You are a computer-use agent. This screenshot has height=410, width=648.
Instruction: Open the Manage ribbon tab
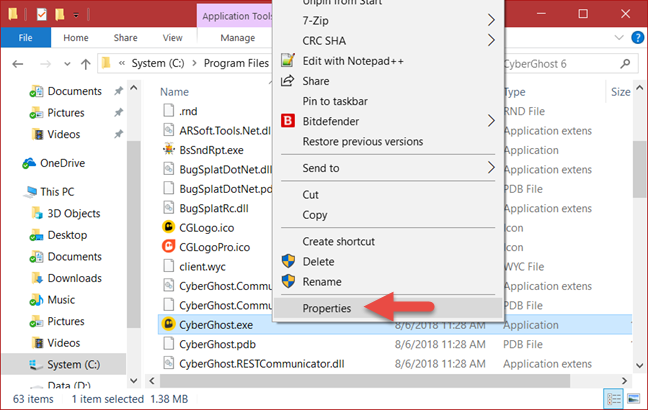click(238, 38)
